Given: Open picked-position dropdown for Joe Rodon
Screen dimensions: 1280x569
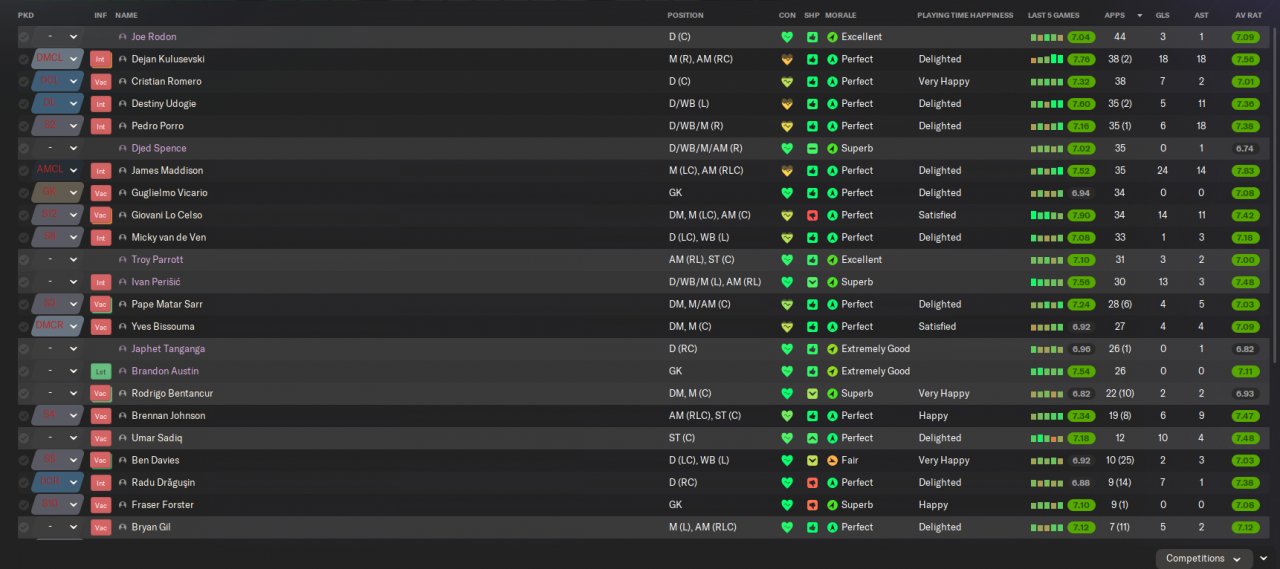Looking at the screenshot, I should click(58, 37).
